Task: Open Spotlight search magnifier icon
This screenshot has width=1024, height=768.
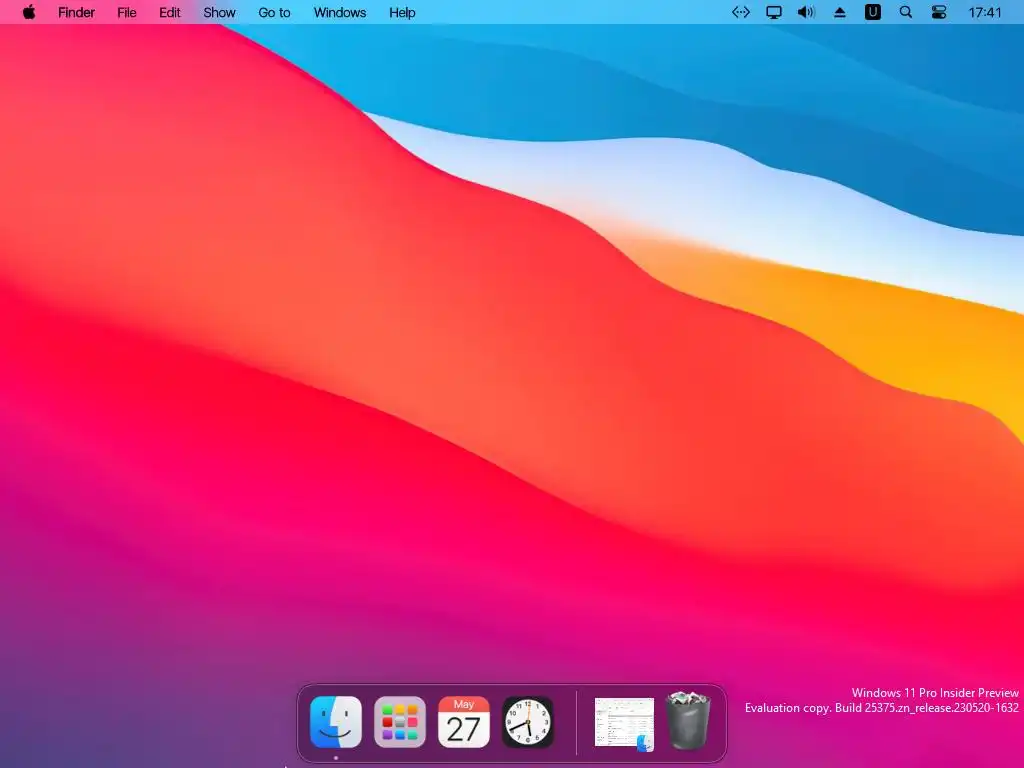Action: pos(906,12)
